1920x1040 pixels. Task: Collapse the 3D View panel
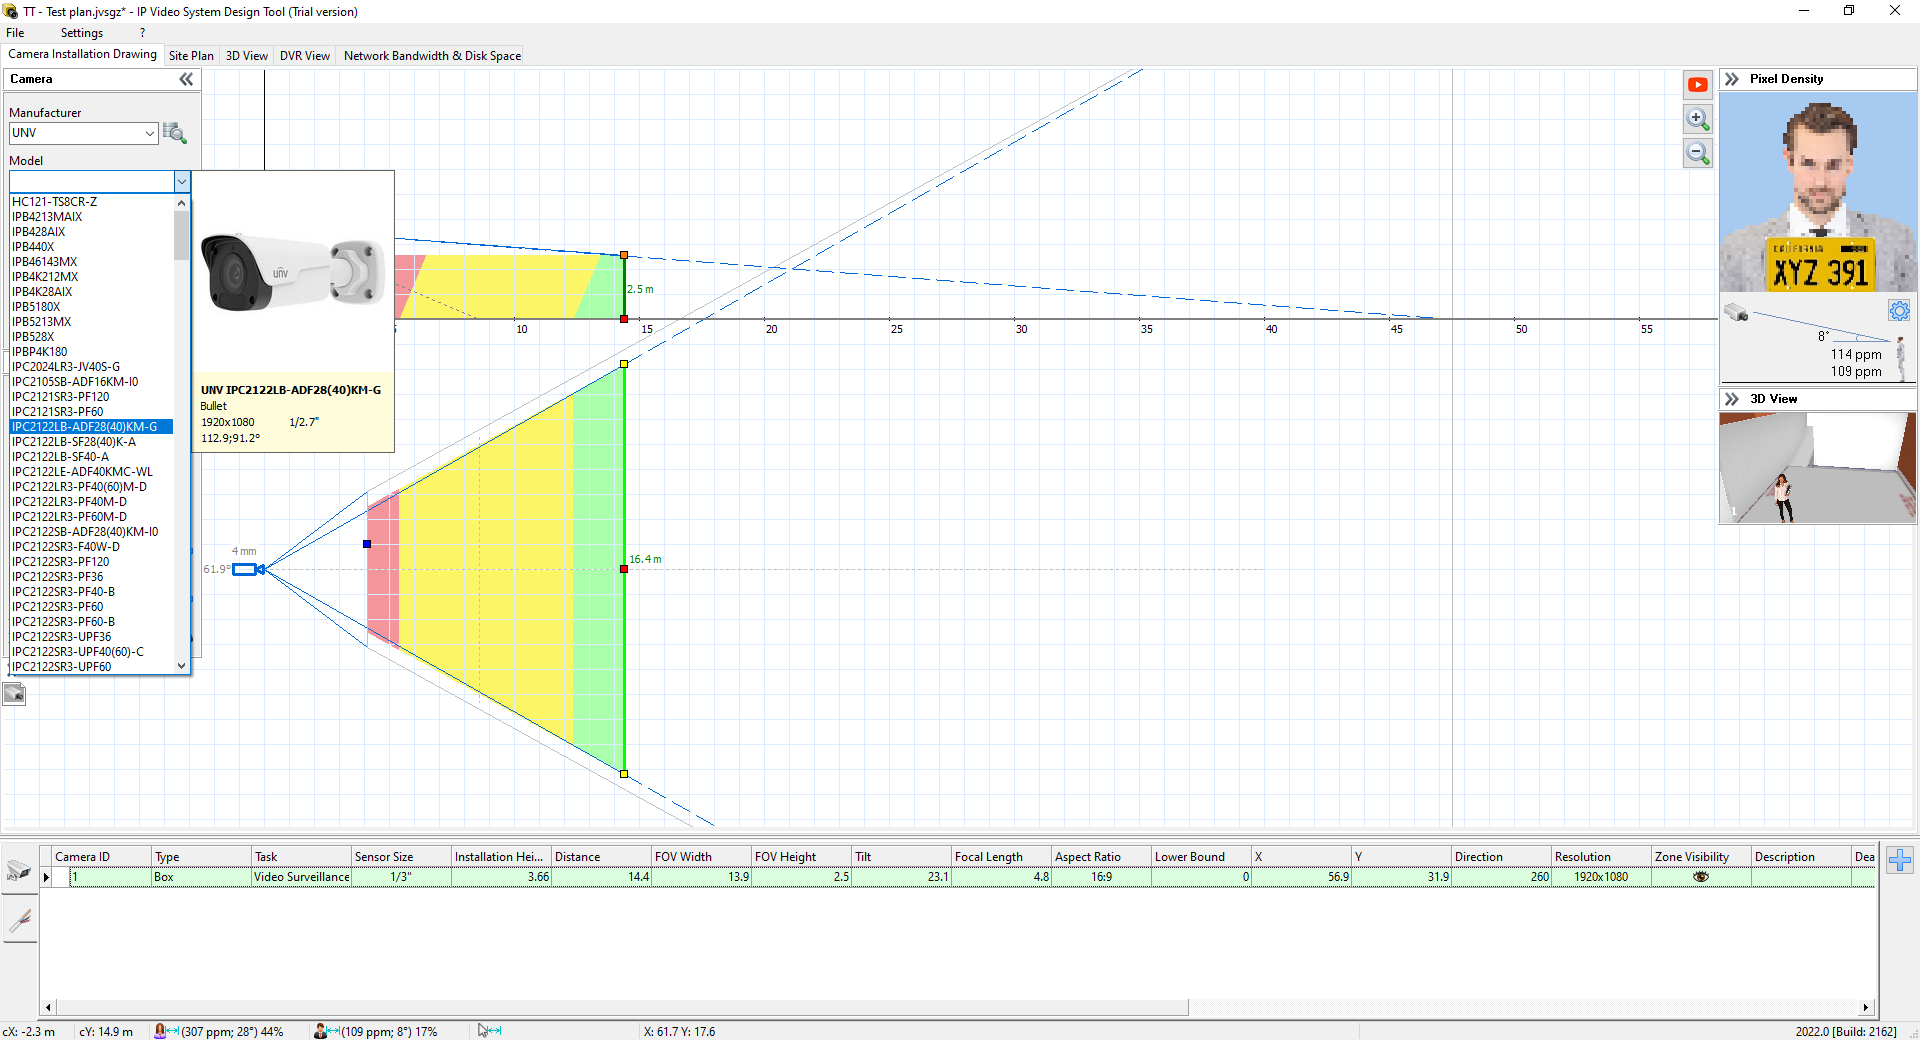click(x=1732, y=399)
